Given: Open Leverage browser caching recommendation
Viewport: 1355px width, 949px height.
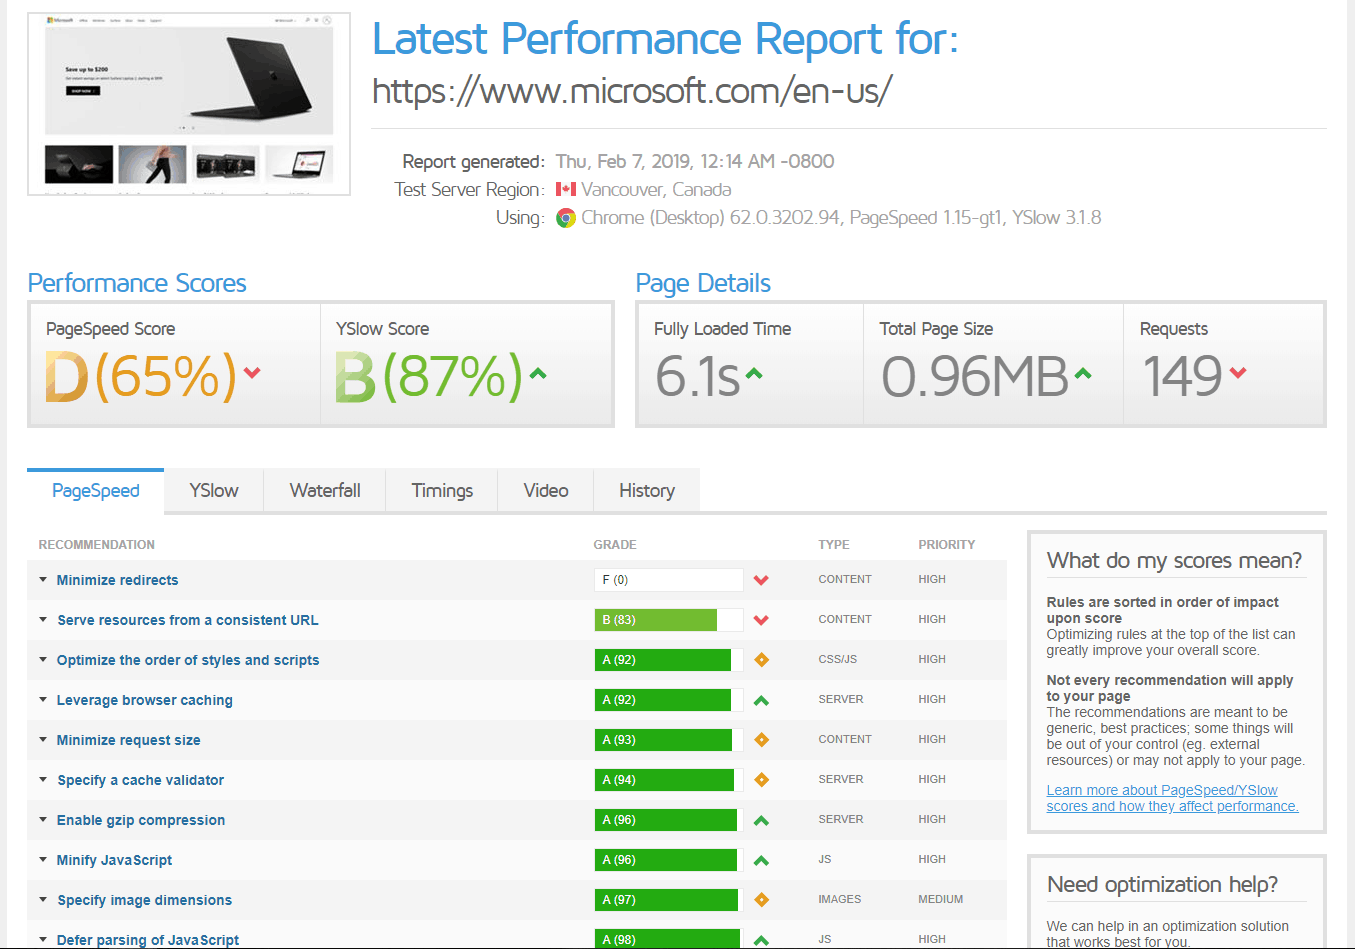Looking at the screenshot, I should (x=145, y=700).
